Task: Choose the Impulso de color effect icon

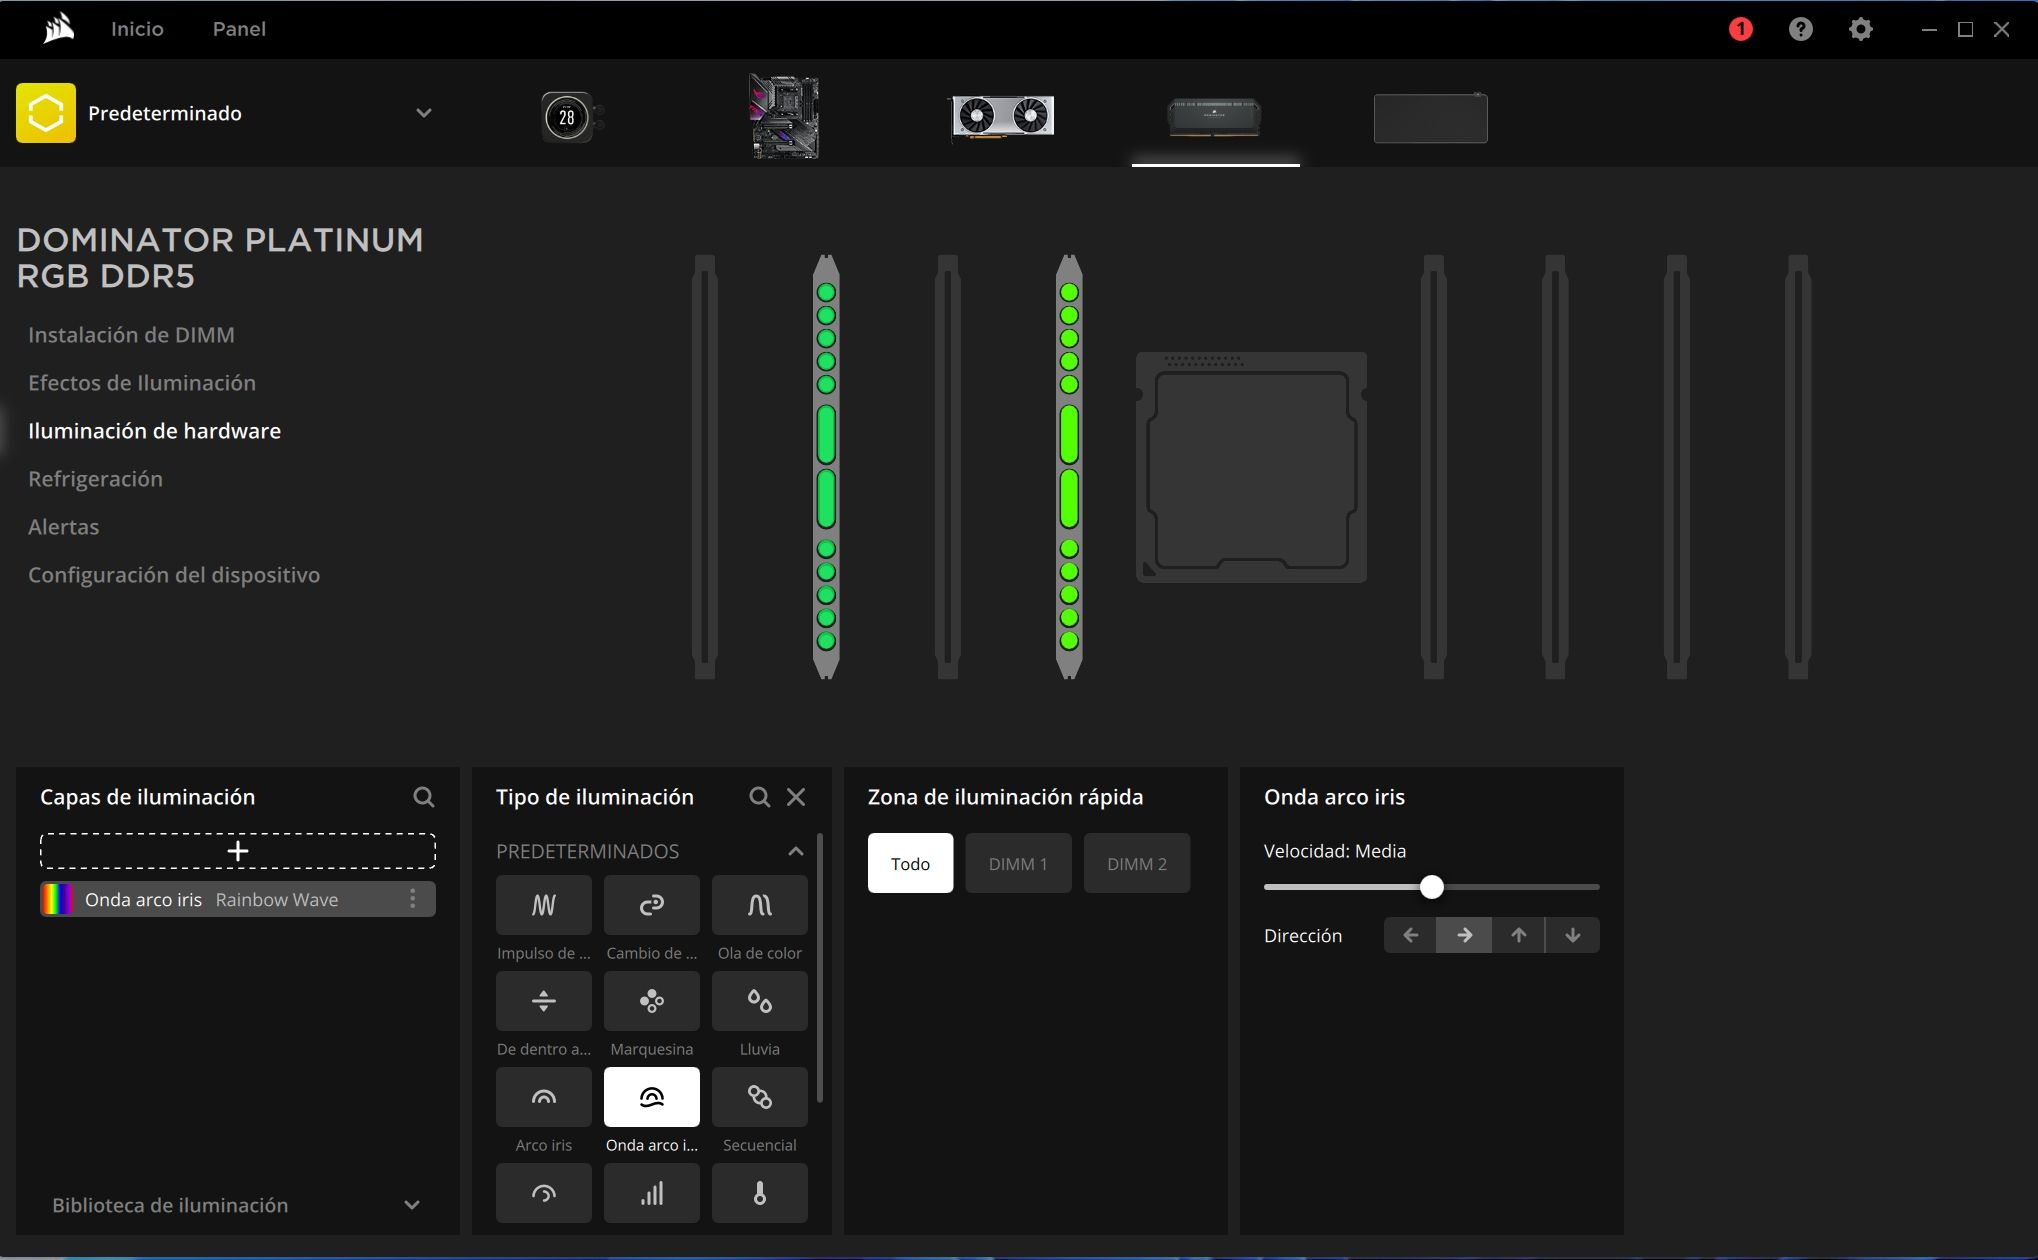Action: [x=544, y=905]
